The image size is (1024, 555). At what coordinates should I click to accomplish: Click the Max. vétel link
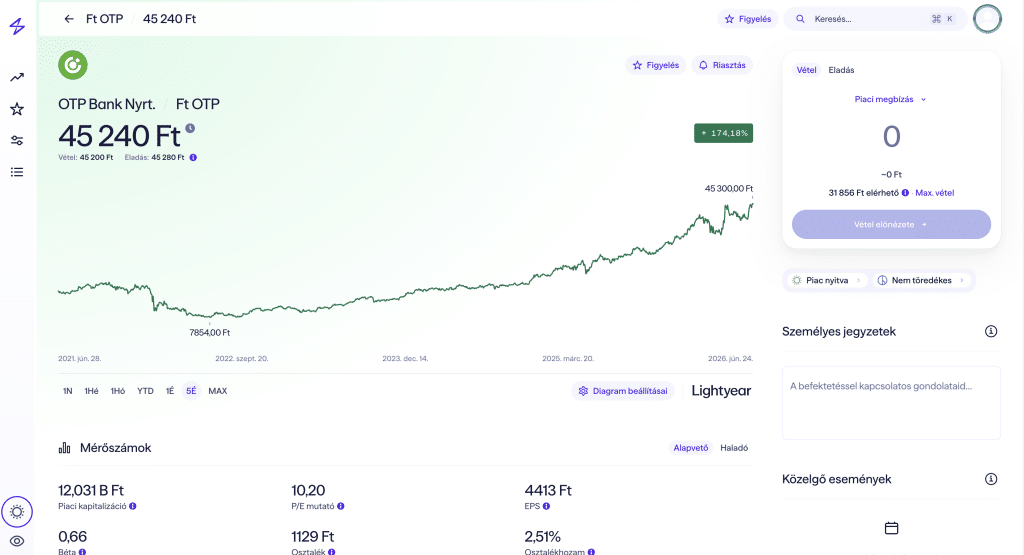935,193
